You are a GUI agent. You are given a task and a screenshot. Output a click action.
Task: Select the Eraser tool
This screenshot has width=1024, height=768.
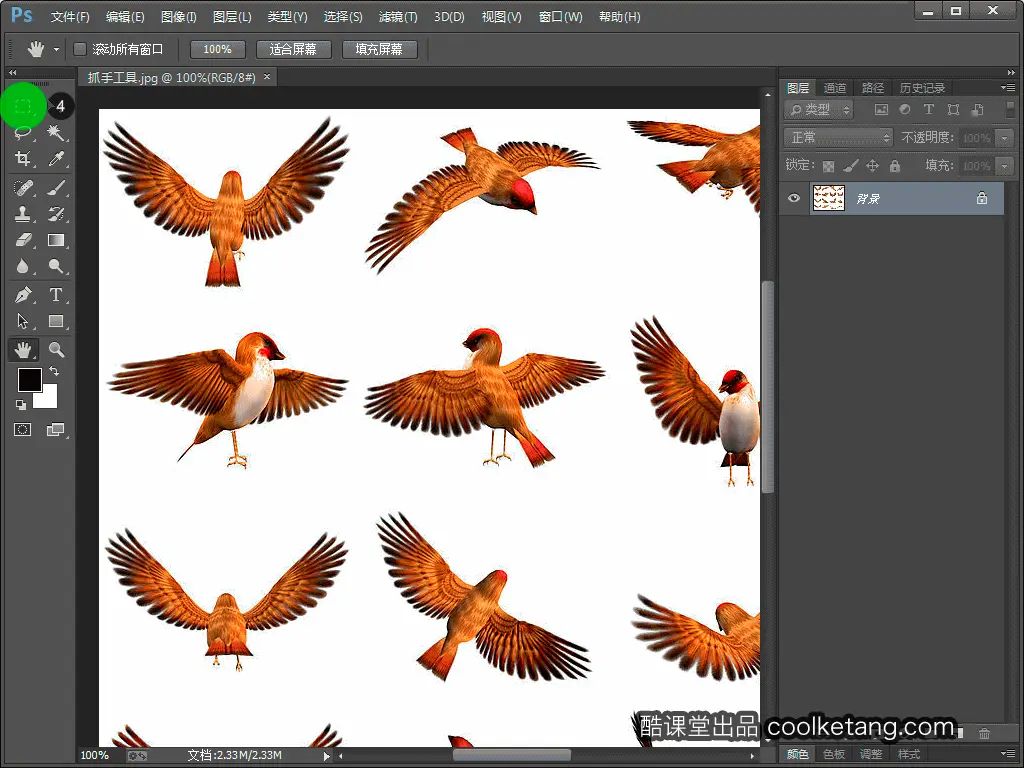point(23,240)
